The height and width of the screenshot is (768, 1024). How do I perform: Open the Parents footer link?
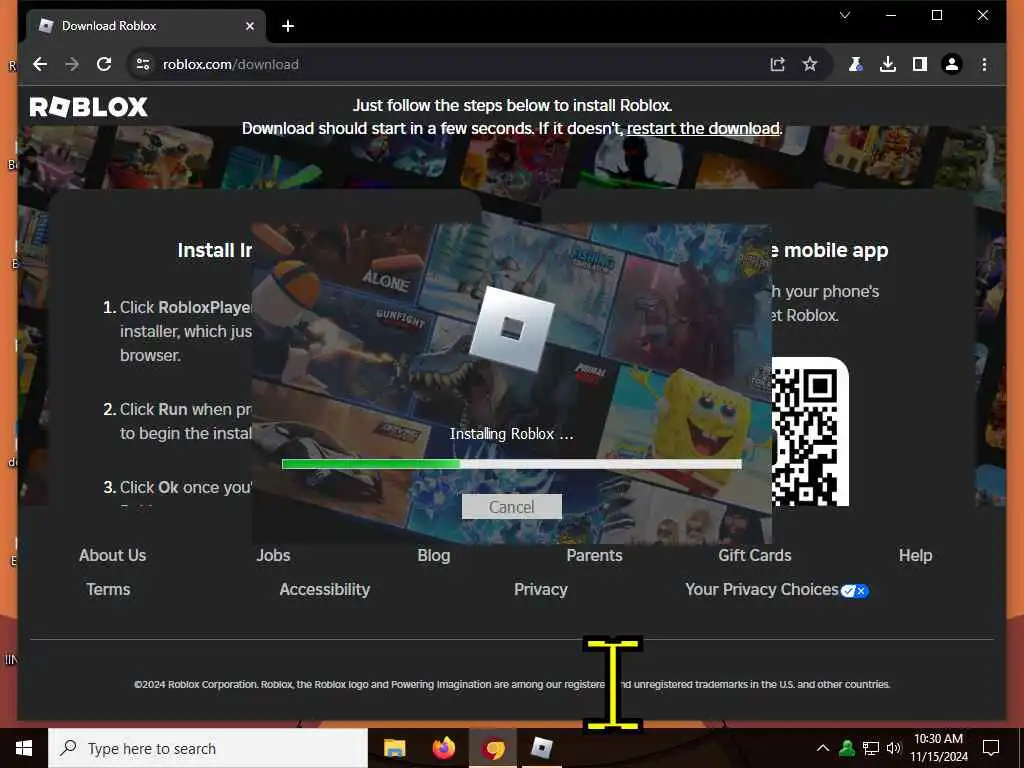[594, 555]
